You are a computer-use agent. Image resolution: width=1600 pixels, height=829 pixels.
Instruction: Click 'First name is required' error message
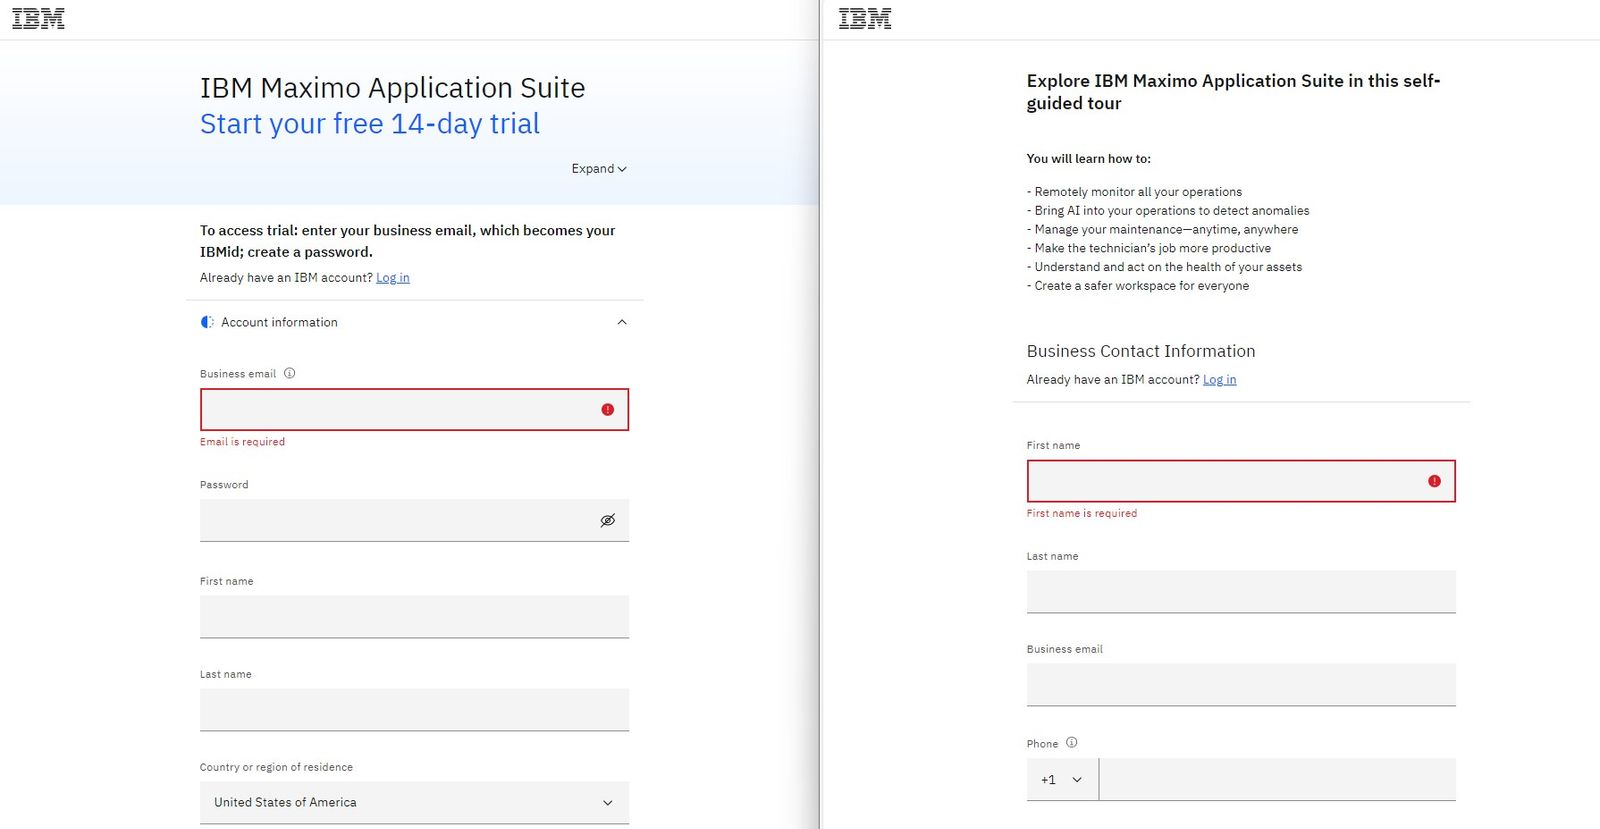click(x=1081, y=513)
